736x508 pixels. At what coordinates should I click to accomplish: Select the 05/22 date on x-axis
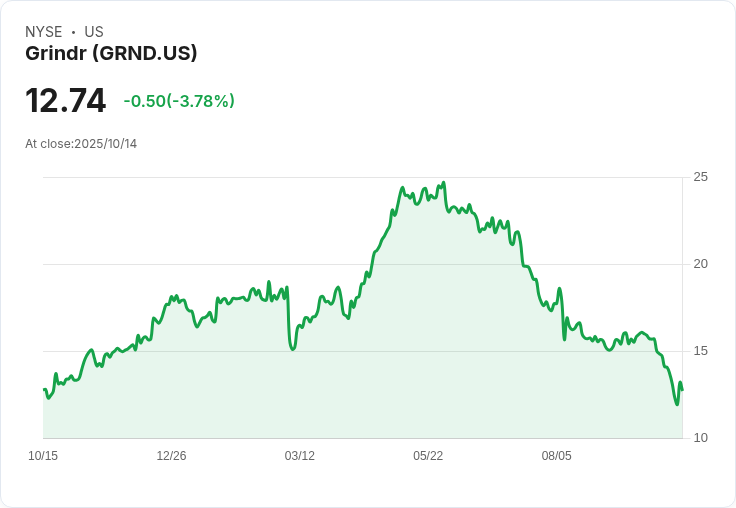point(428,456)
